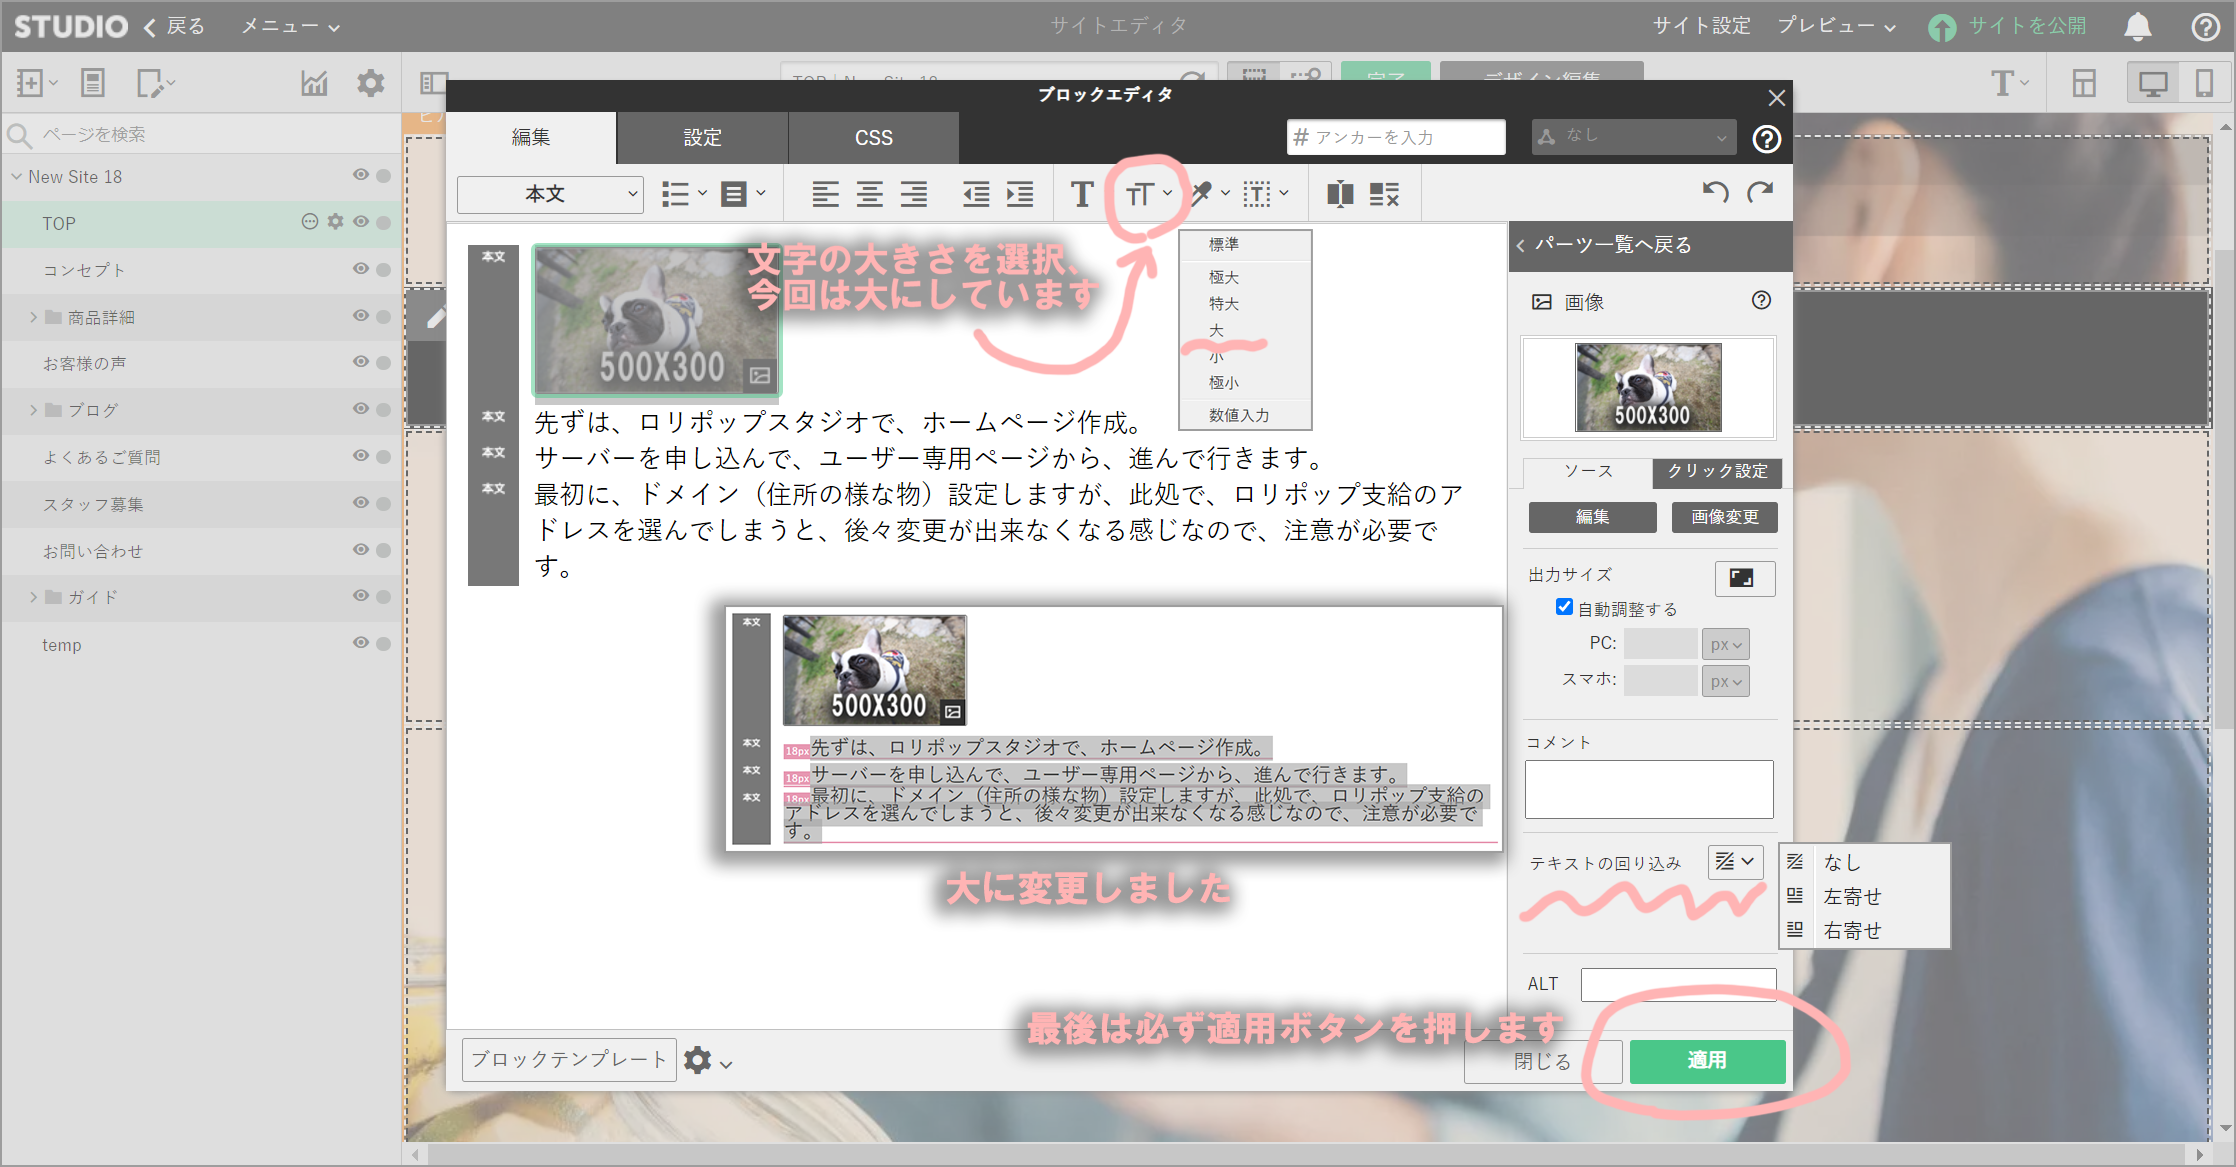
Task: Switch to the CSS tab
Action: click(873, 138)
